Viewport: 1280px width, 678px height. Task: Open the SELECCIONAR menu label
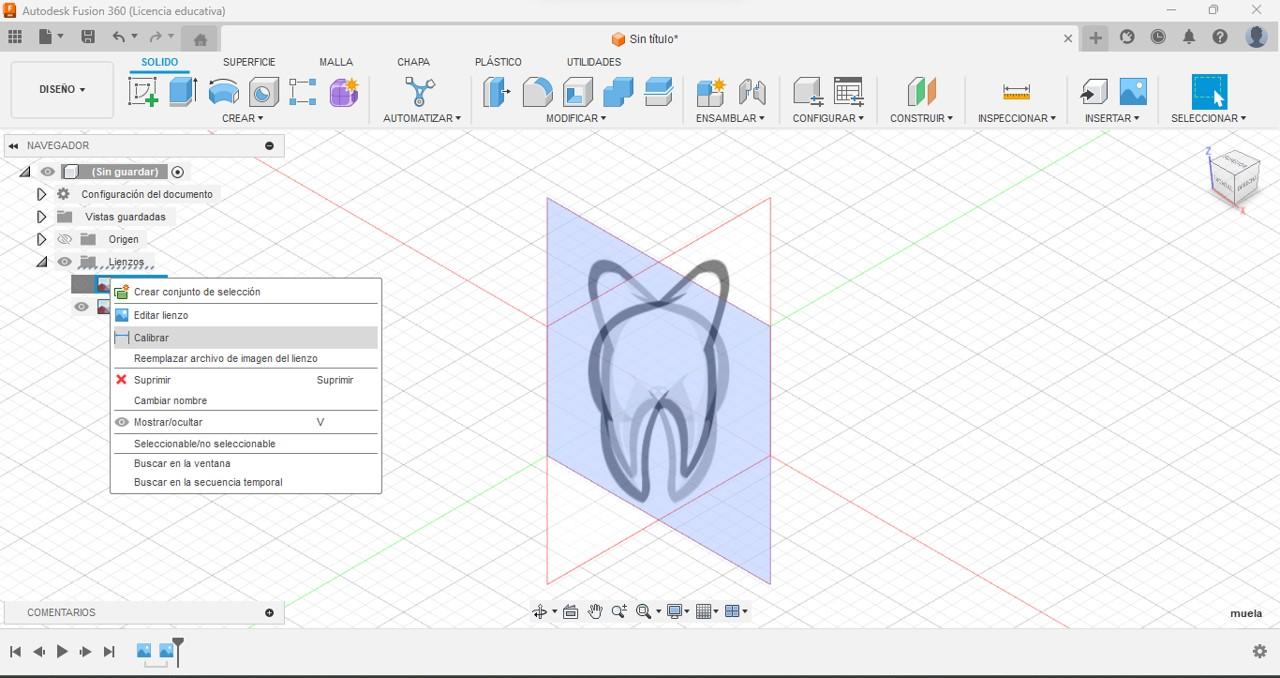pos(1209,118)
